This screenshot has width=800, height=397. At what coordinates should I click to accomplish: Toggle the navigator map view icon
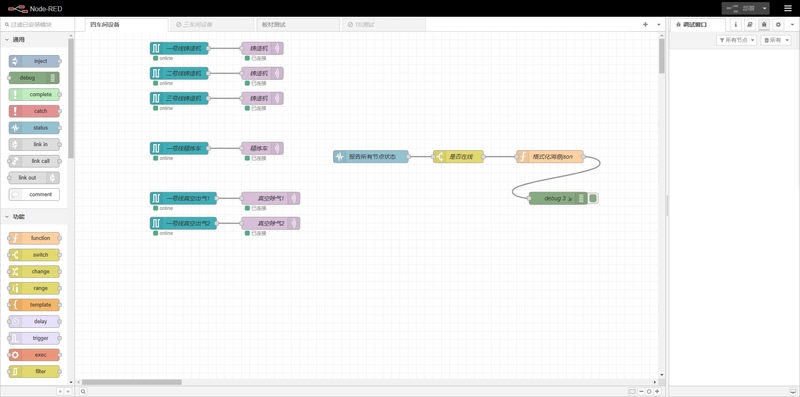pos(632,391)
